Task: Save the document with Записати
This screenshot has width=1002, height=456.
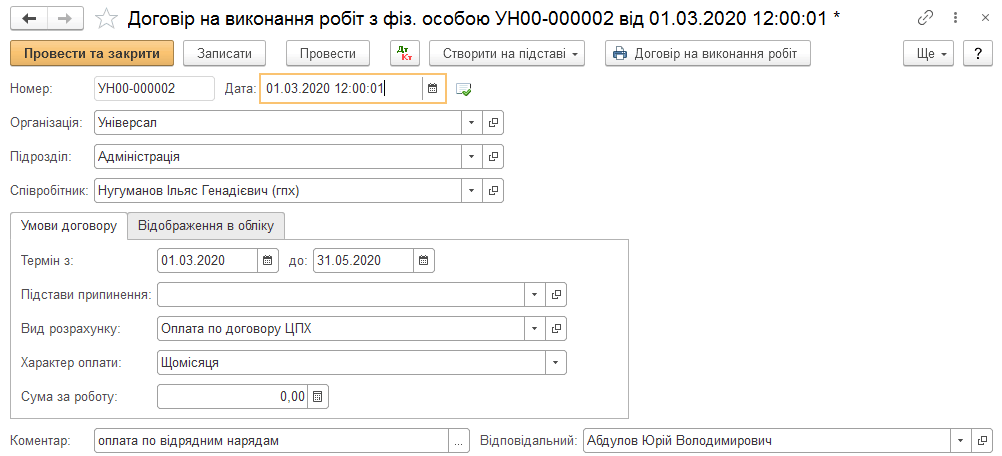Action: click(x=224, y=54)
